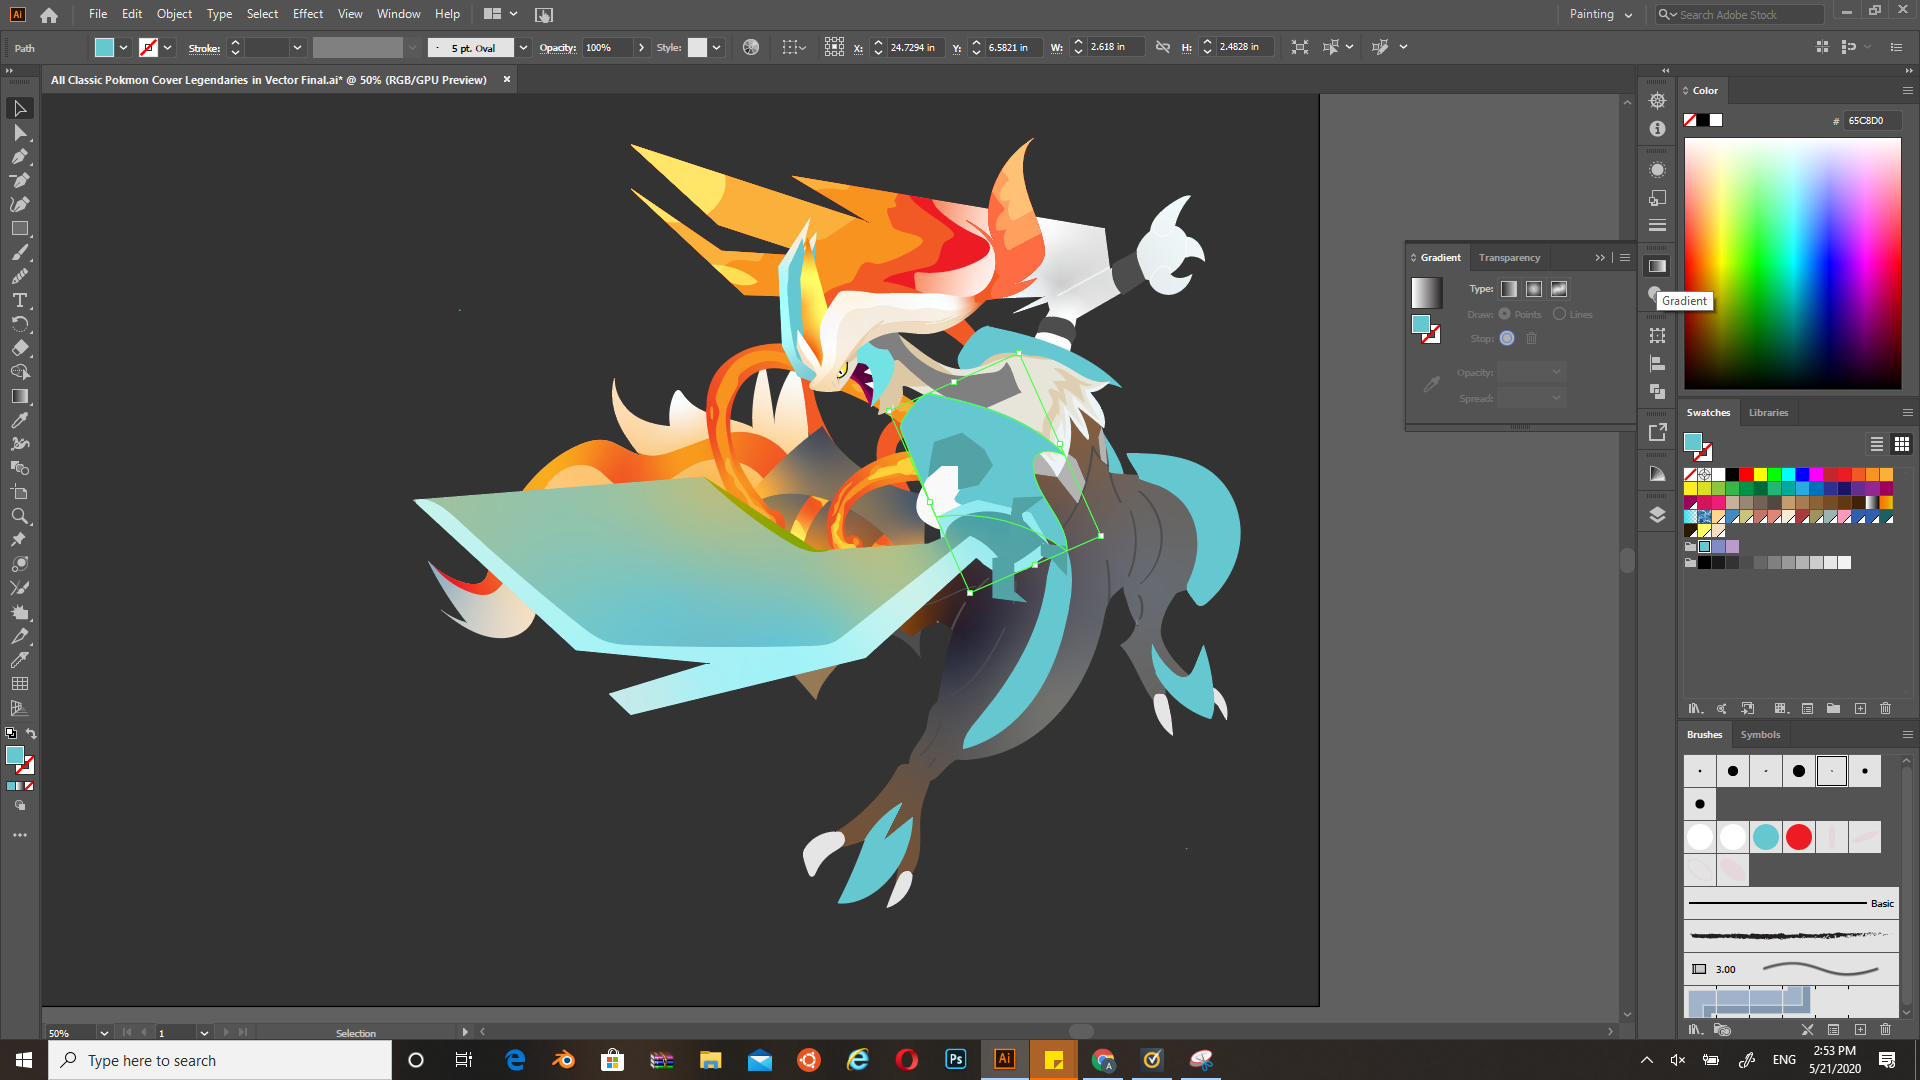Select the Direct Selection tool
Image resolution: width=1920 pixels, height=1080 pixels.
point(20,132)
